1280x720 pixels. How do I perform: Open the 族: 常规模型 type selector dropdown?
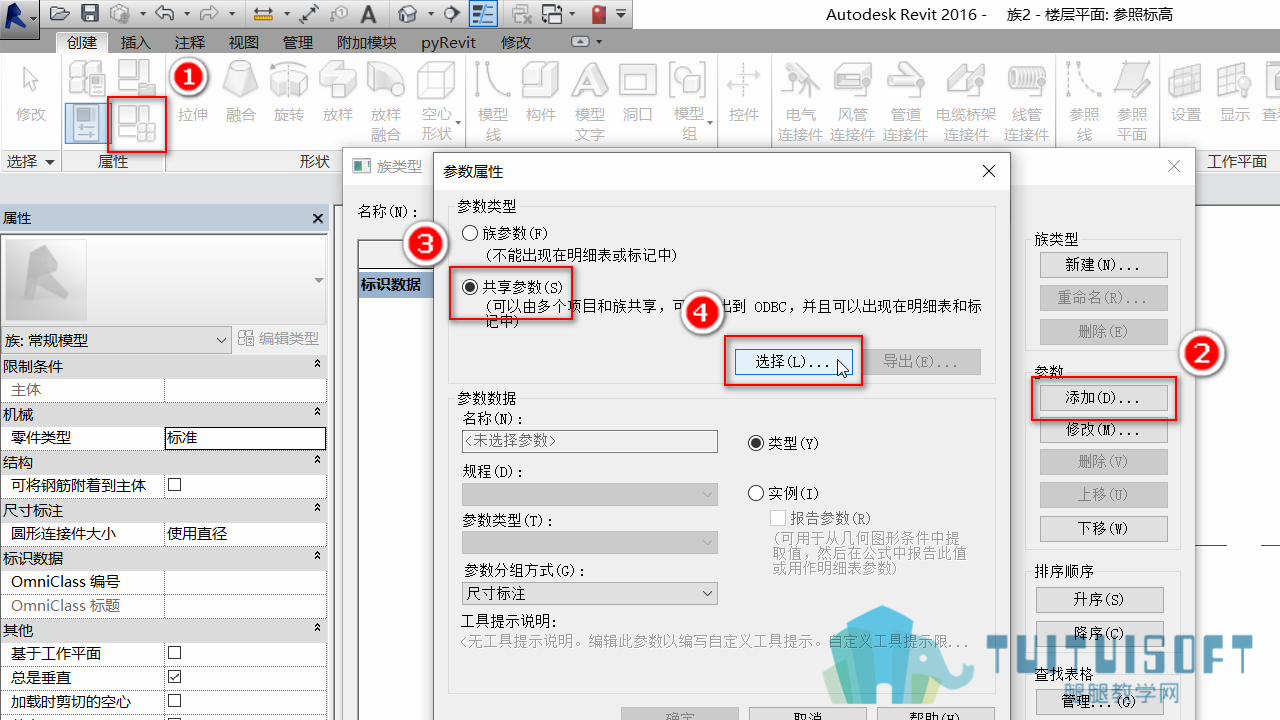click(116, 340)
